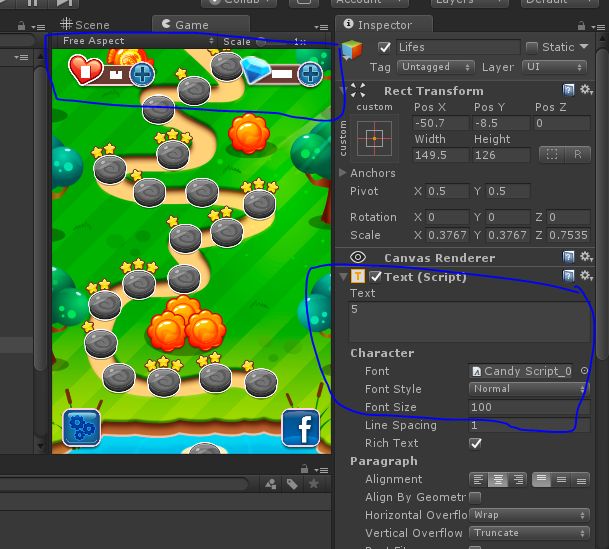This screenshot has width=609, height=549.
Task: Toggle Blueprint mode button in Rect Transform
Action: click(x=552, y=155)
